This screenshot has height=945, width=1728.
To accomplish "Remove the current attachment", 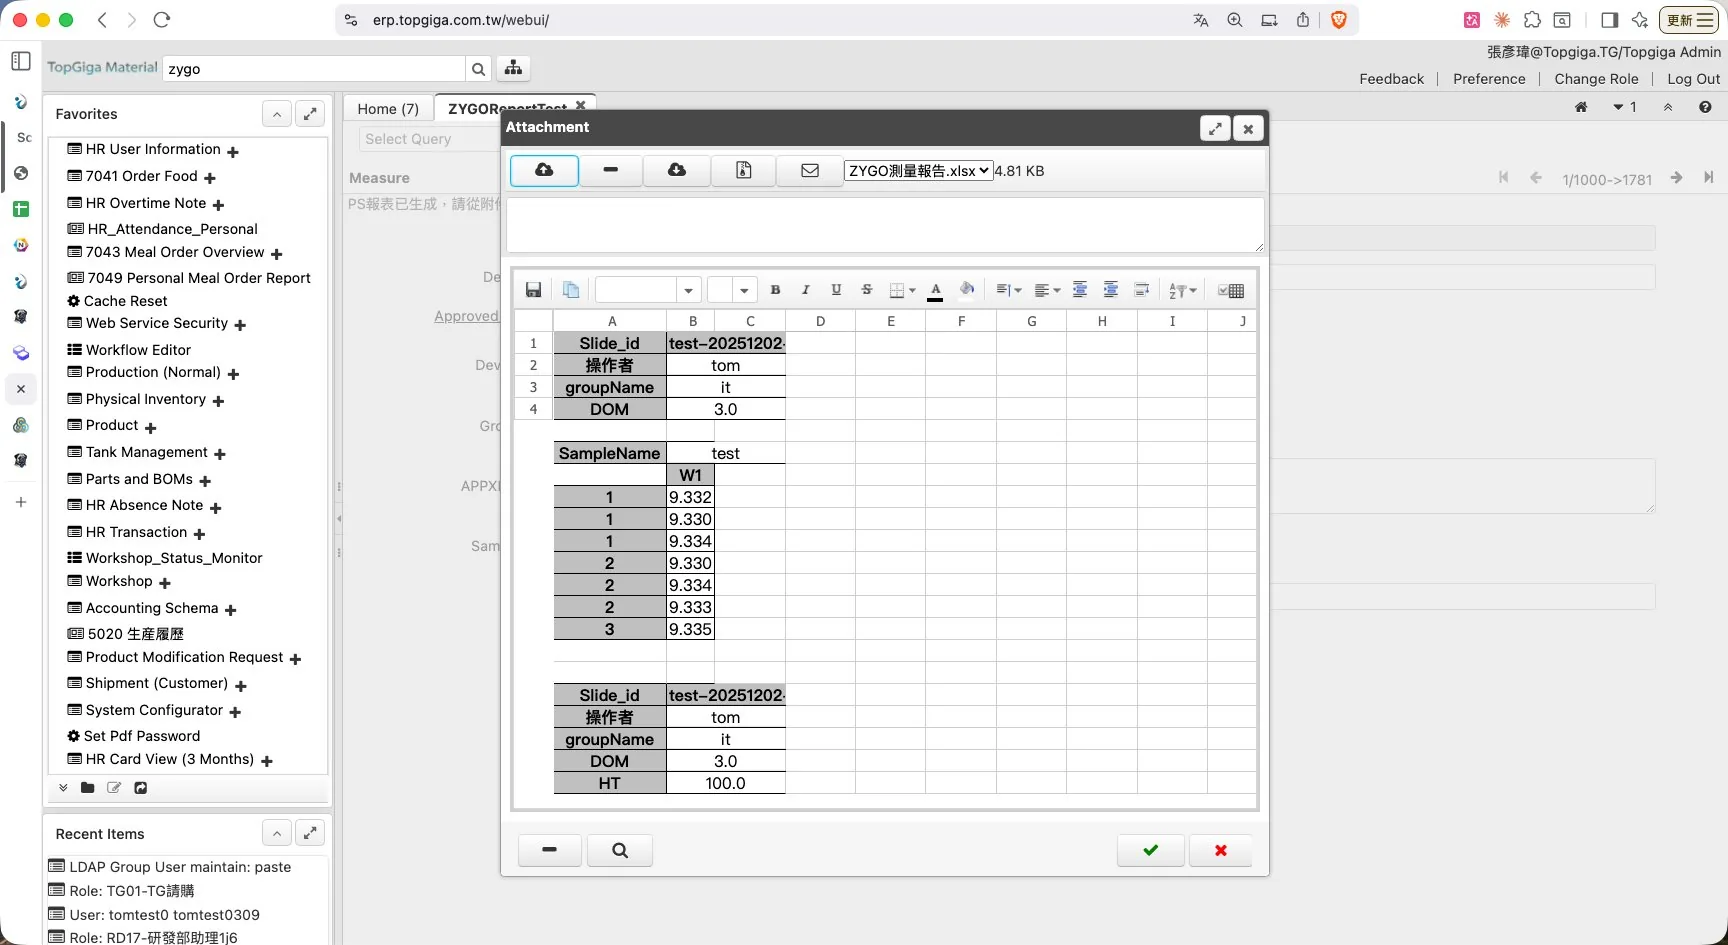I will (x=610, y=170).
